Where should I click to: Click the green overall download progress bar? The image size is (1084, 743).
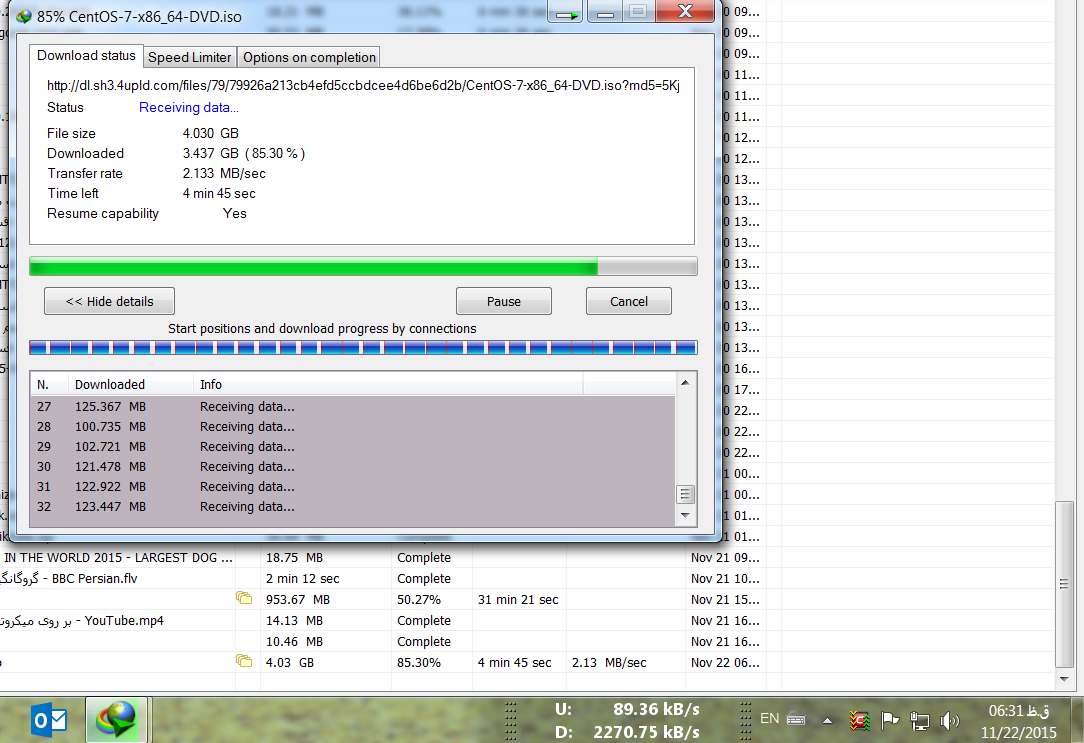coord(363,266)
